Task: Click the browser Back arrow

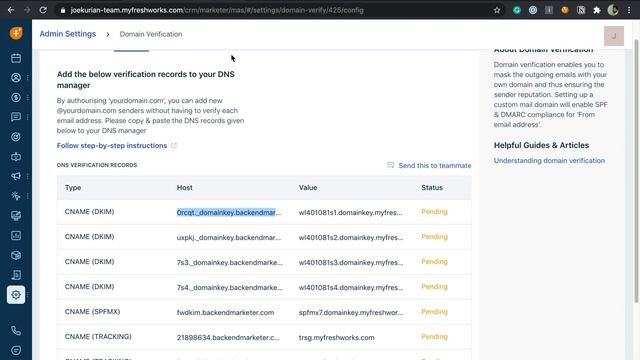Action: 11,10
